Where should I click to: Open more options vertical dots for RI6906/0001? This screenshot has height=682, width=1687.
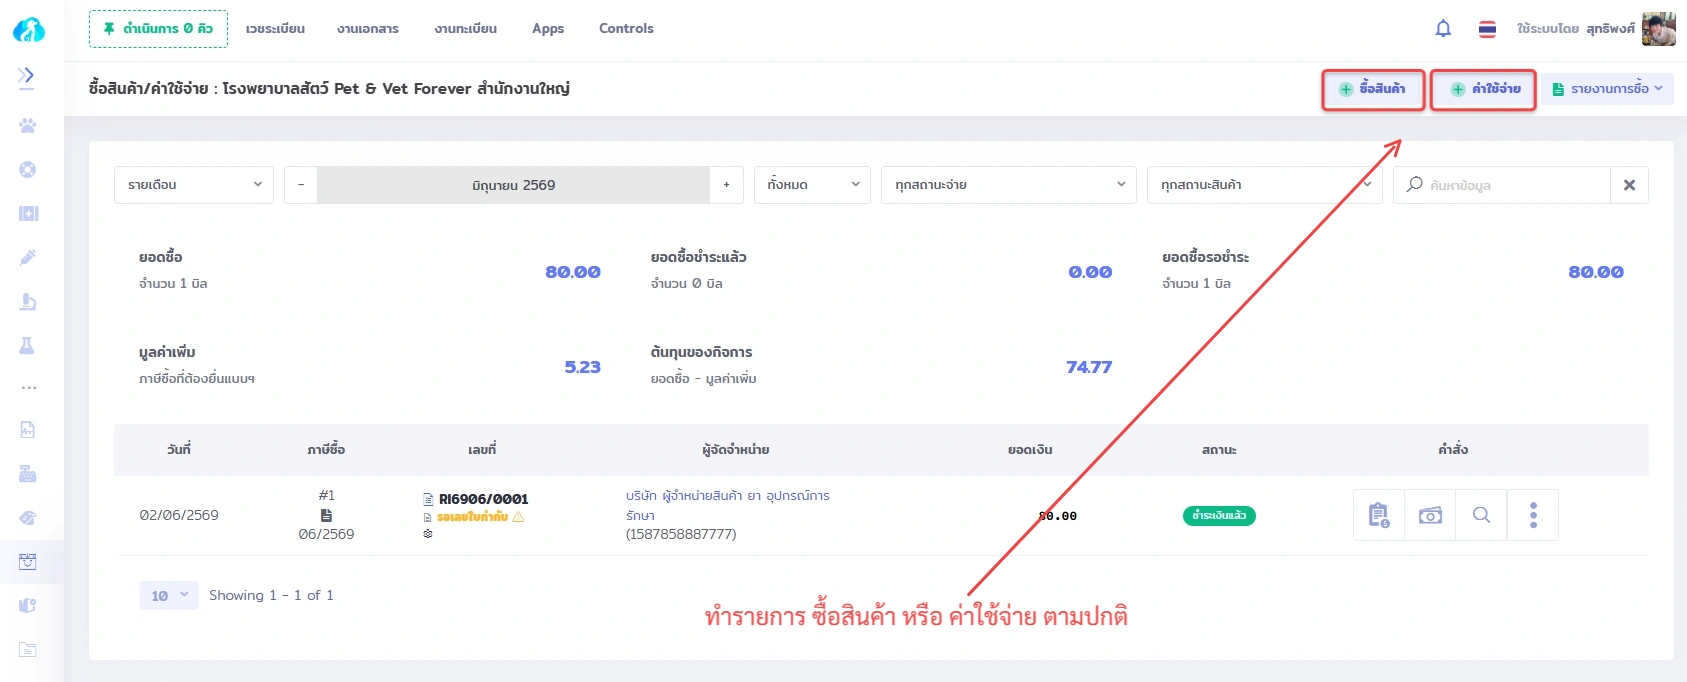click(x=1533, y=515)
